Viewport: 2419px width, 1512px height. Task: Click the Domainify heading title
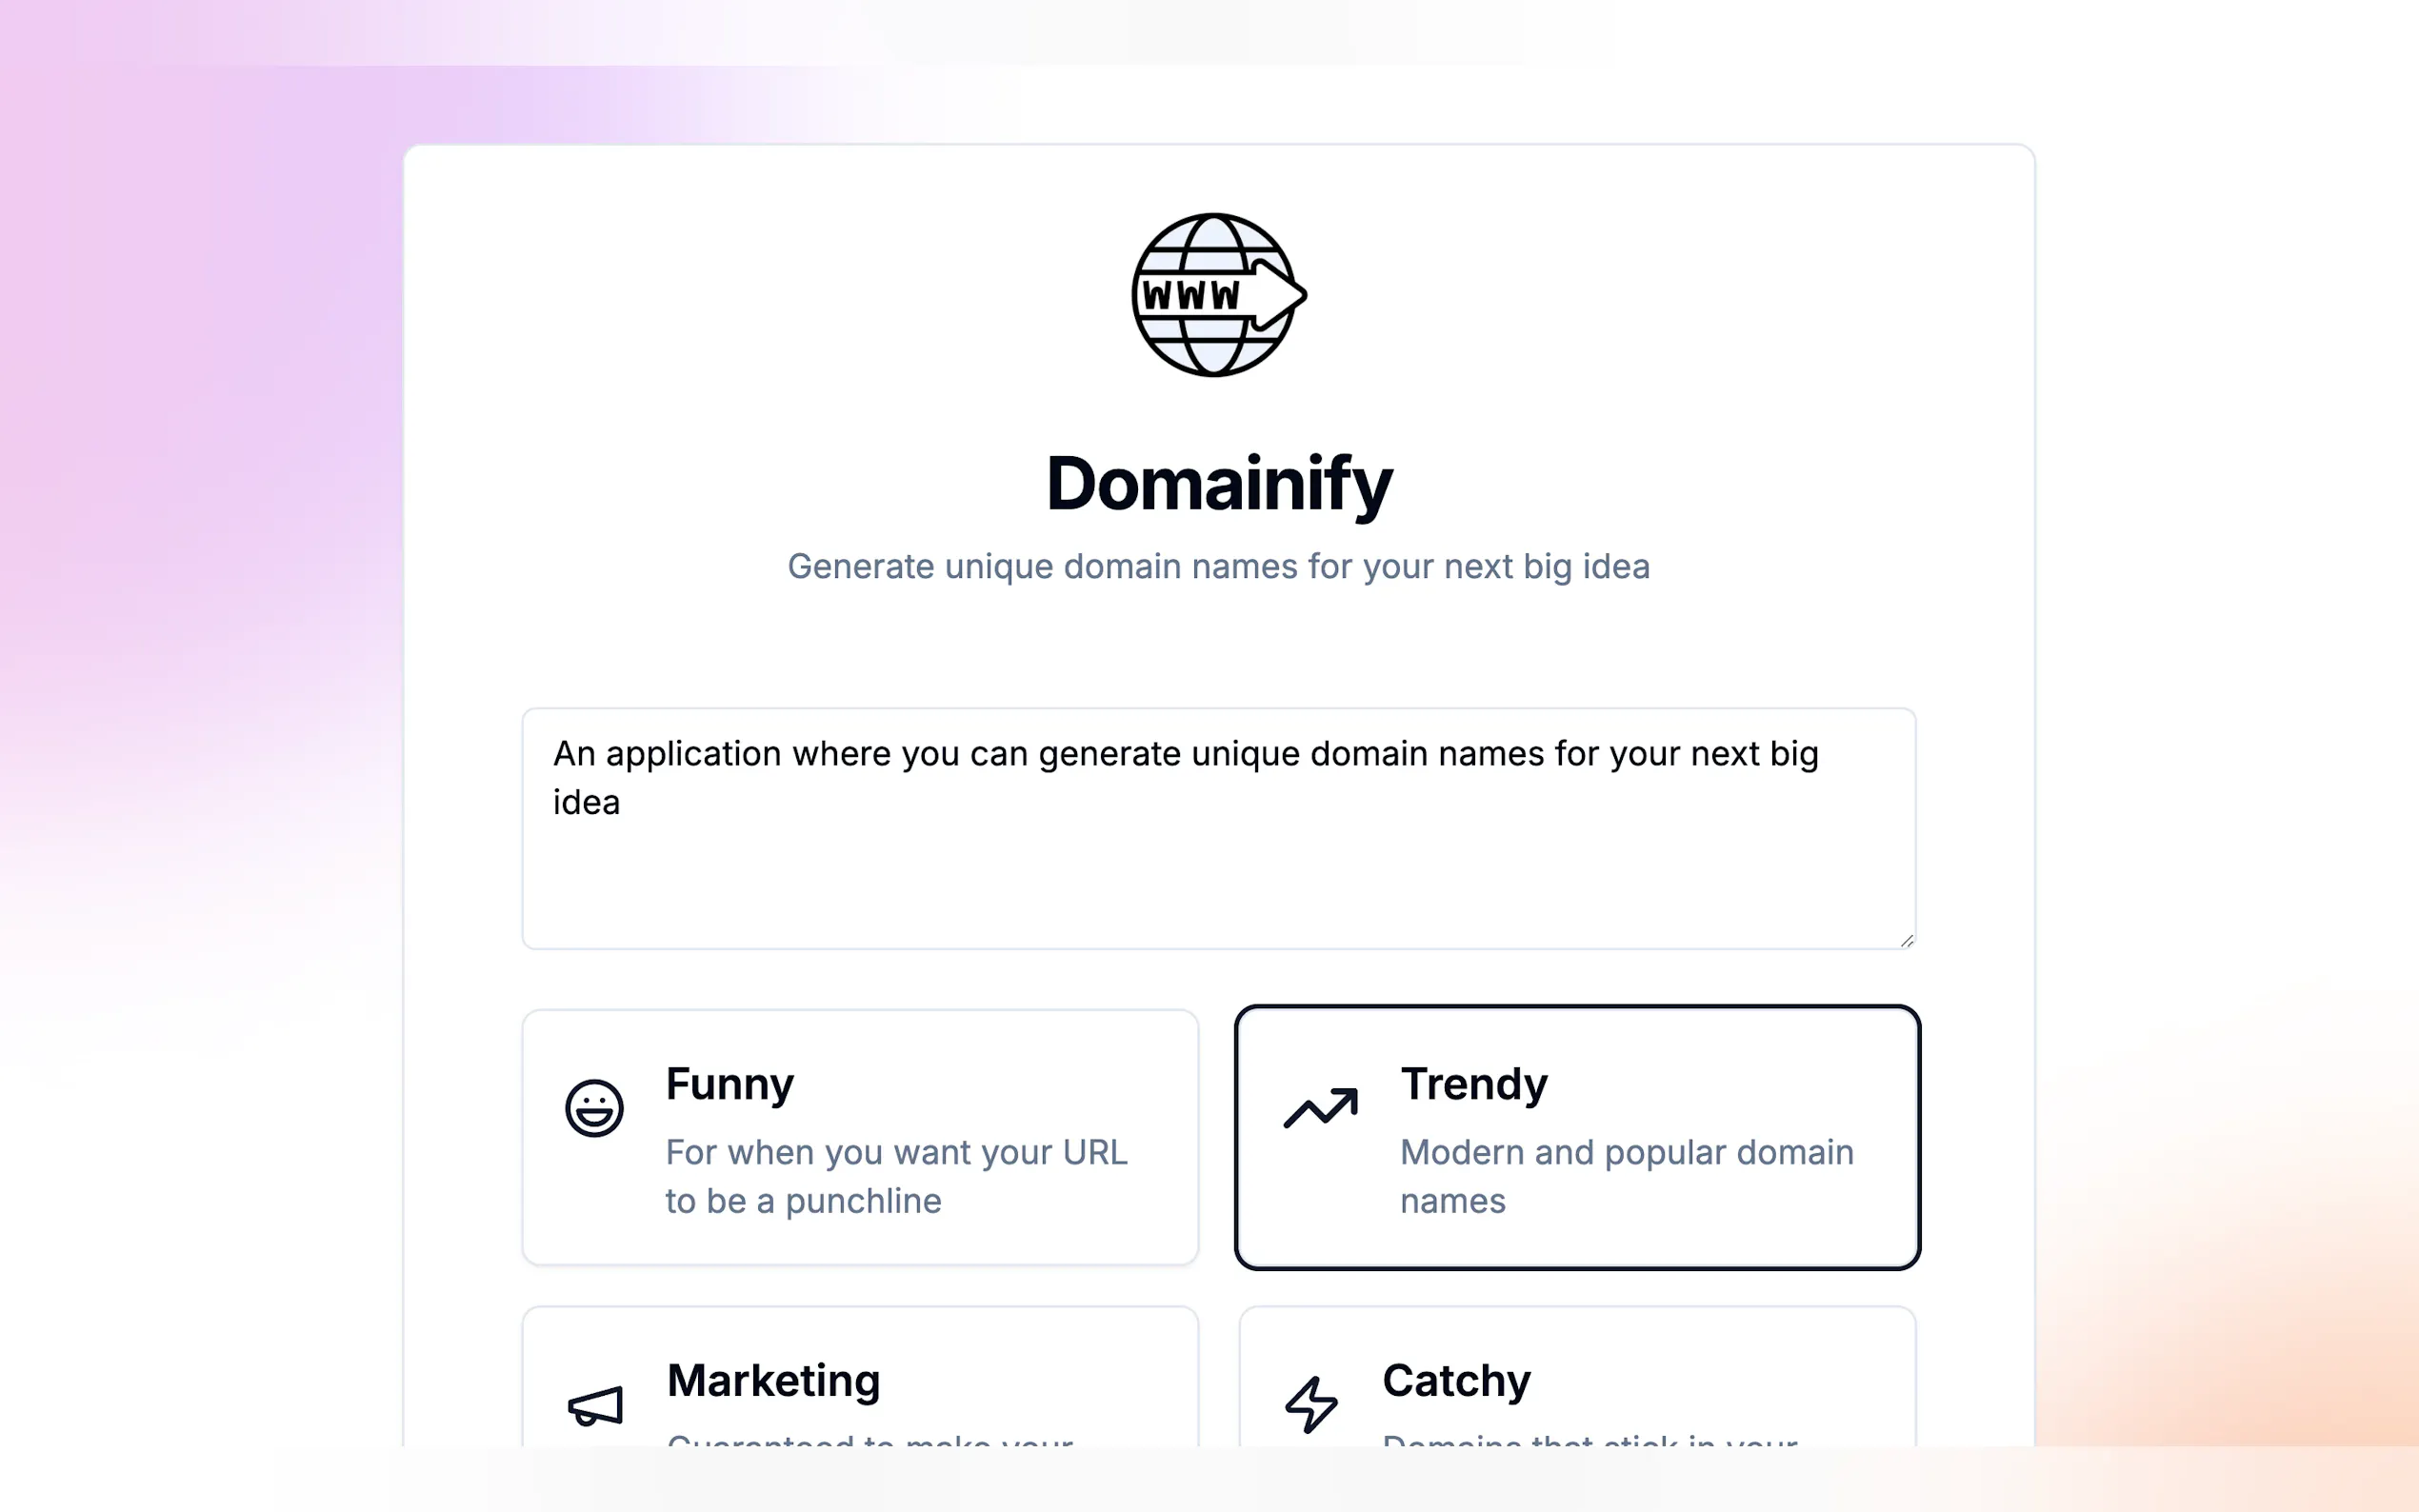point(1218,484)
